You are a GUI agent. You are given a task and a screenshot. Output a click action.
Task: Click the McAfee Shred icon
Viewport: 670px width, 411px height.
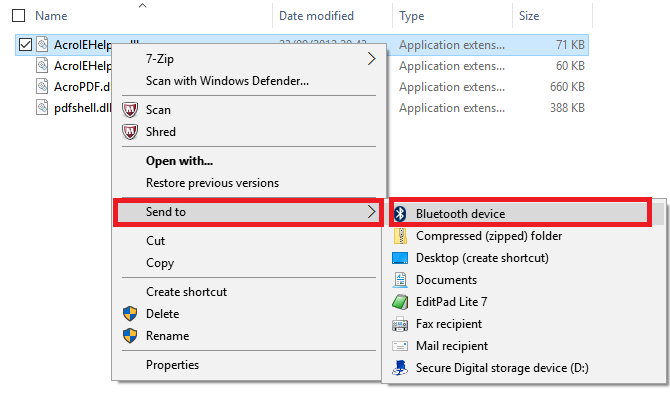(129, 132)
